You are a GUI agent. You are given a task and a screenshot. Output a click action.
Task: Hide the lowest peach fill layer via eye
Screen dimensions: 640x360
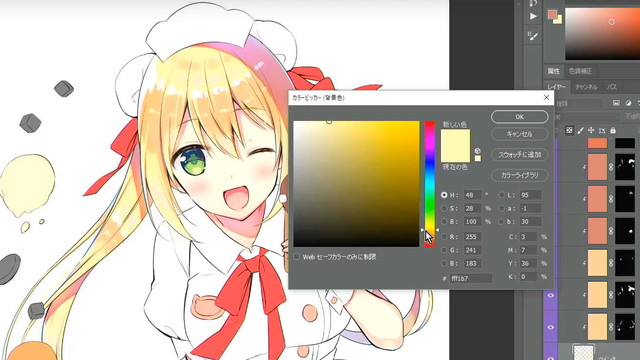tap(551, 327)
